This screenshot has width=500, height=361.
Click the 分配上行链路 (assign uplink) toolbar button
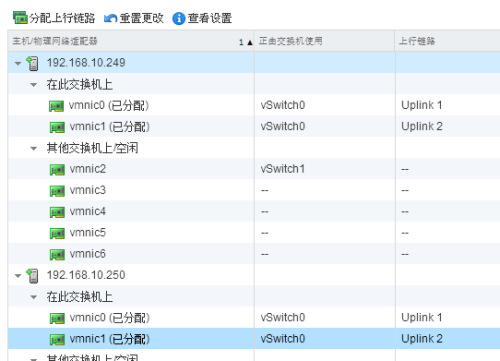tap(54, 18)
